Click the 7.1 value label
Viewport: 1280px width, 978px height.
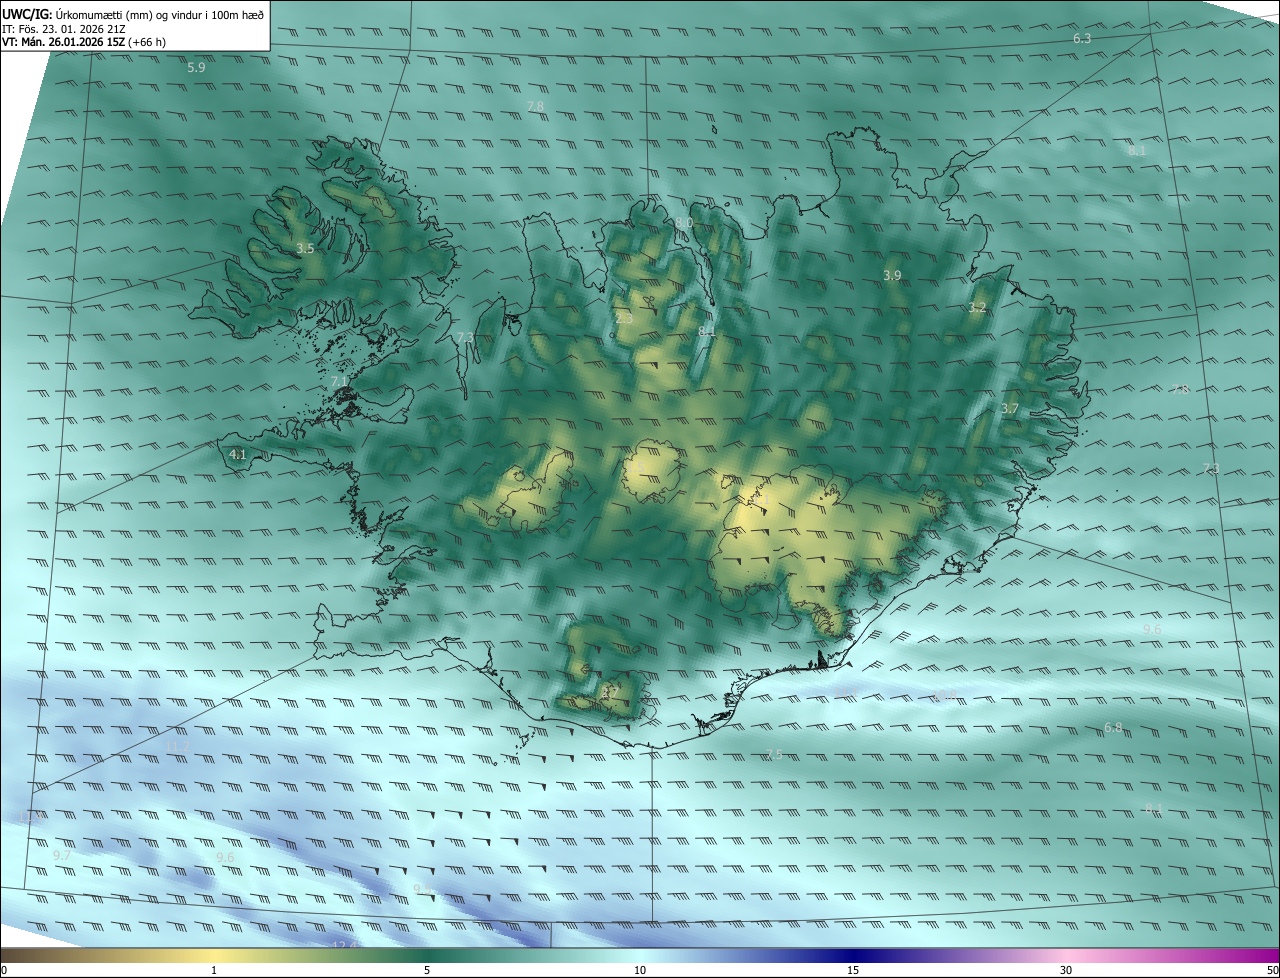(x=339, y=381)
